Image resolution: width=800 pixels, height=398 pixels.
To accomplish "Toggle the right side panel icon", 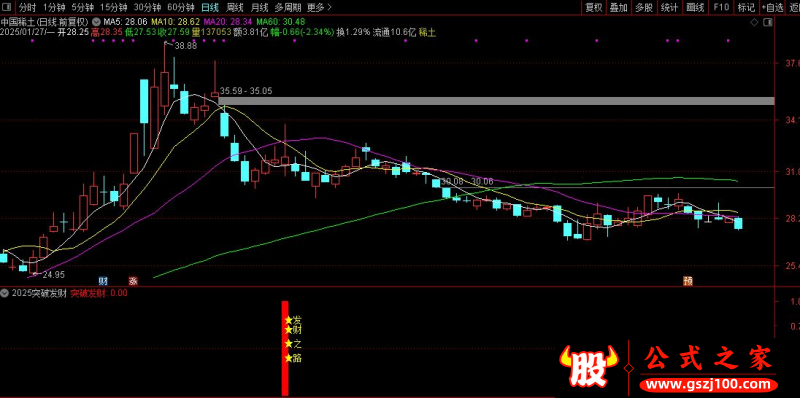I will (x=768, y=22).
